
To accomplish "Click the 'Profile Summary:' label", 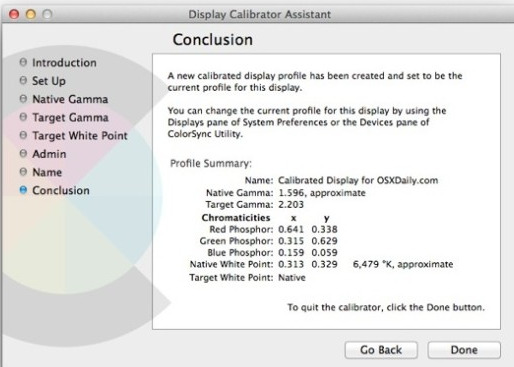I will tap(211, 164).
